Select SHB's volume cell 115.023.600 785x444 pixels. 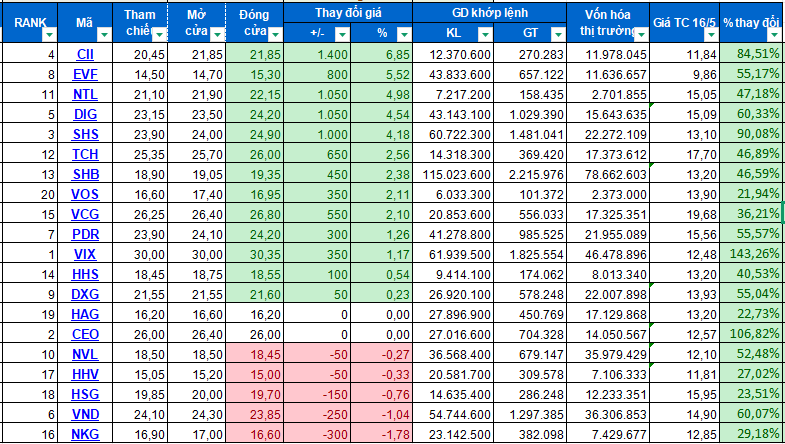click(453, 174)
